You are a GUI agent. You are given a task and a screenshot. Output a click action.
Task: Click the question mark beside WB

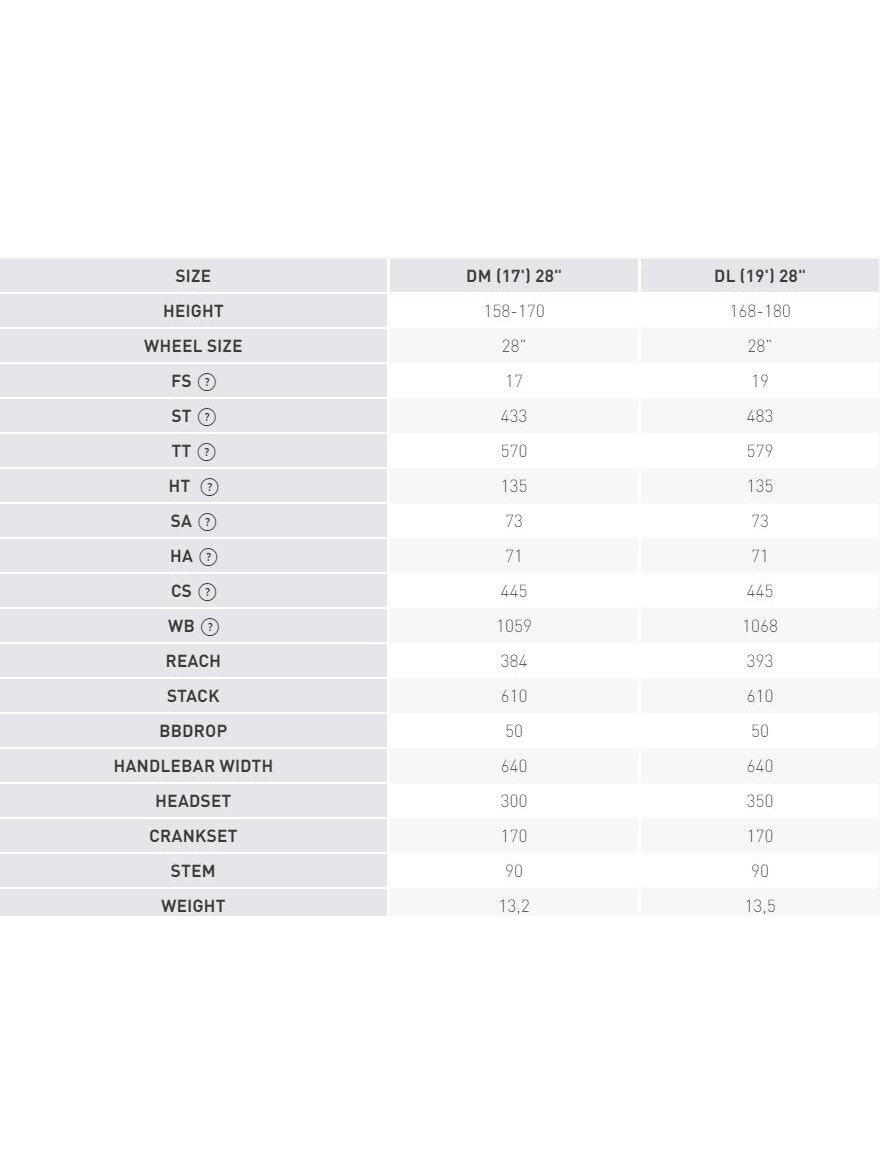(210, 628)
